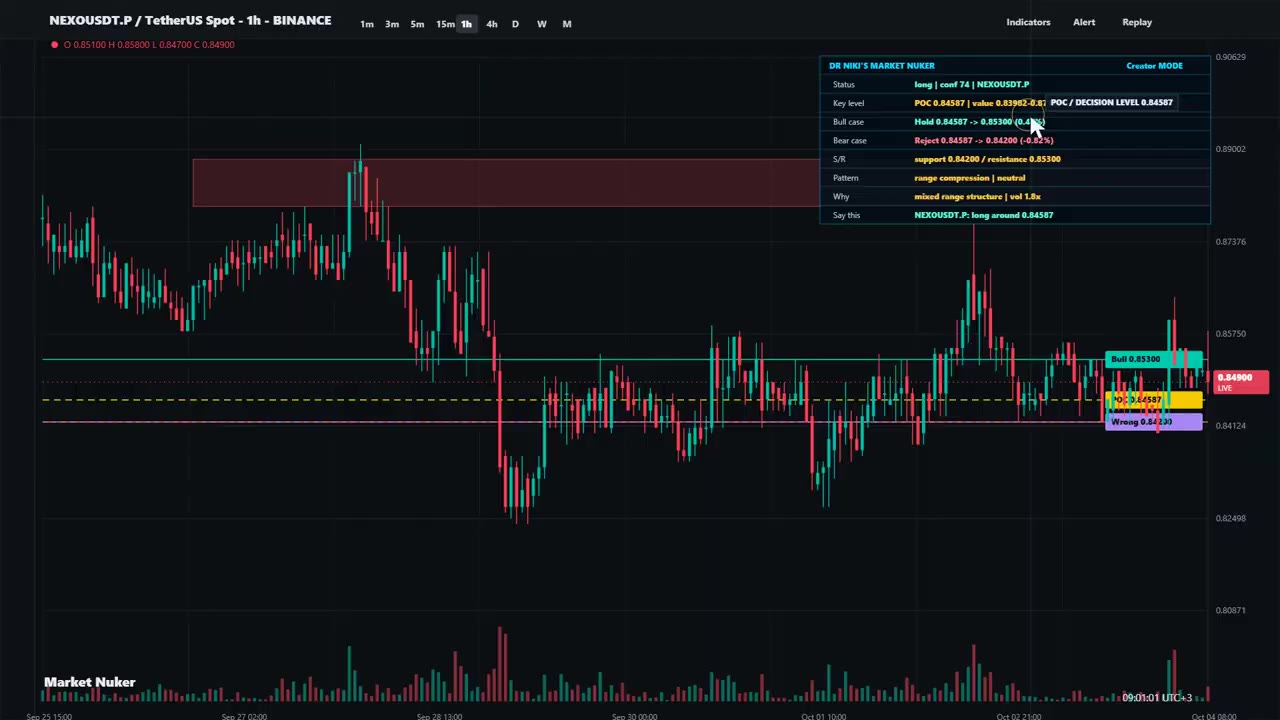Click the purple Wrong 0.84200 level label
1280x720 pixels.
pos(1154,422)
